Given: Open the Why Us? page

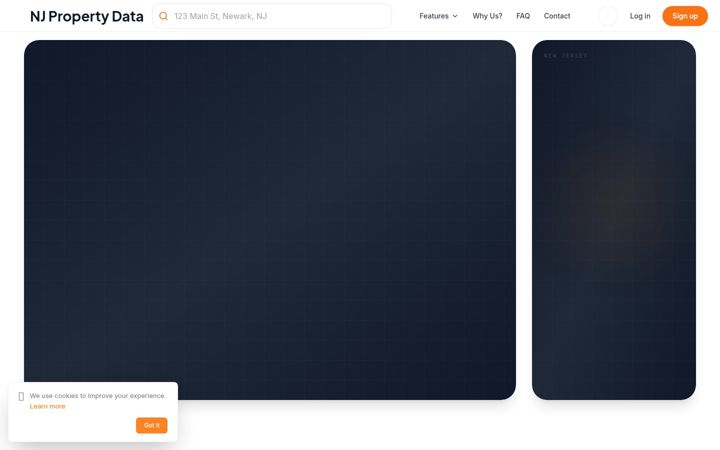Looking at the screenshot, I should click(487, 16).
